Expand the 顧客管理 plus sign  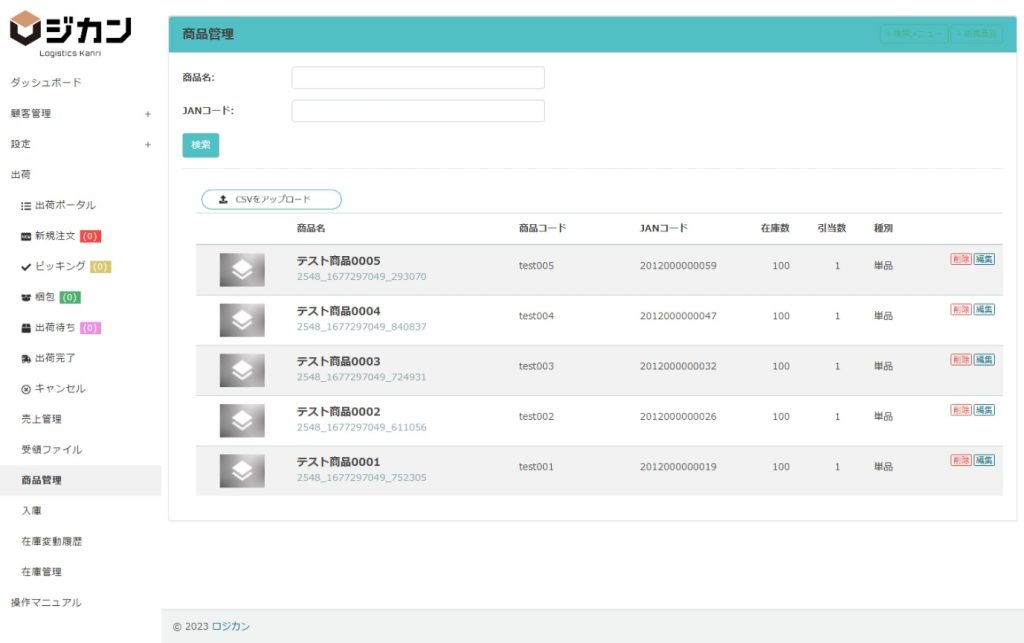coord(148,114)
